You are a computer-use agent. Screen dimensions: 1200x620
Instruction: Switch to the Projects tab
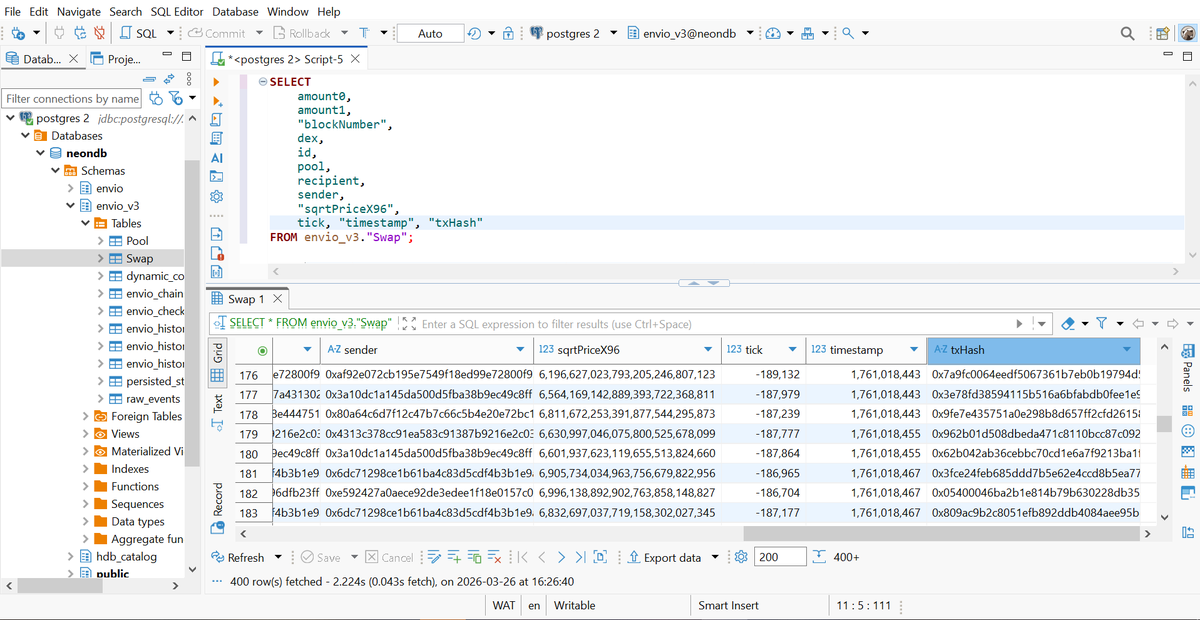click(x=115, y=59)
